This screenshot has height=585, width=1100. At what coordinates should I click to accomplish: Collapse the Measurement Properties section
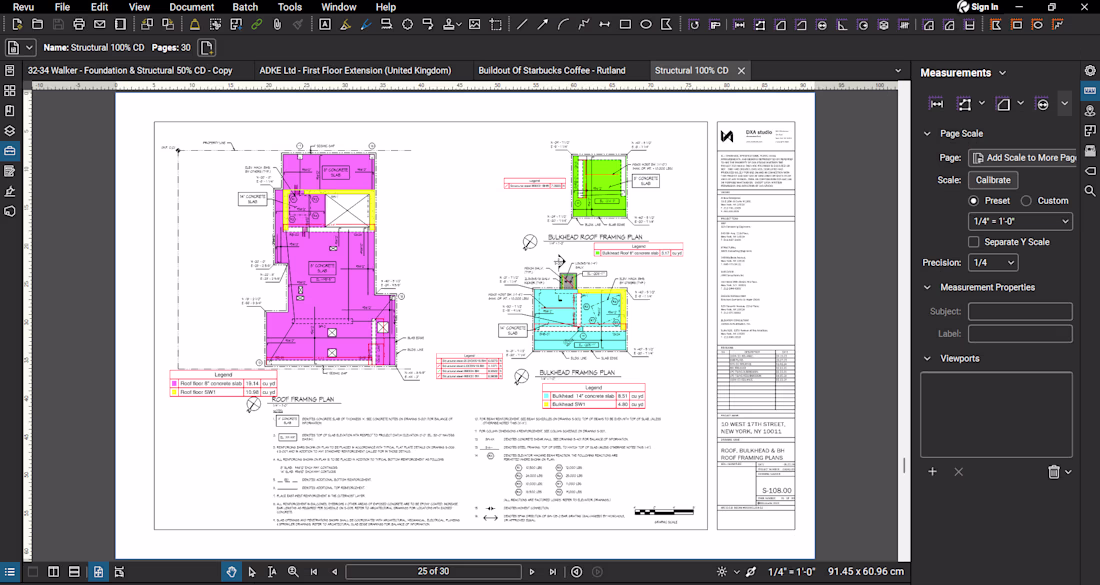(x=927, y=288)
